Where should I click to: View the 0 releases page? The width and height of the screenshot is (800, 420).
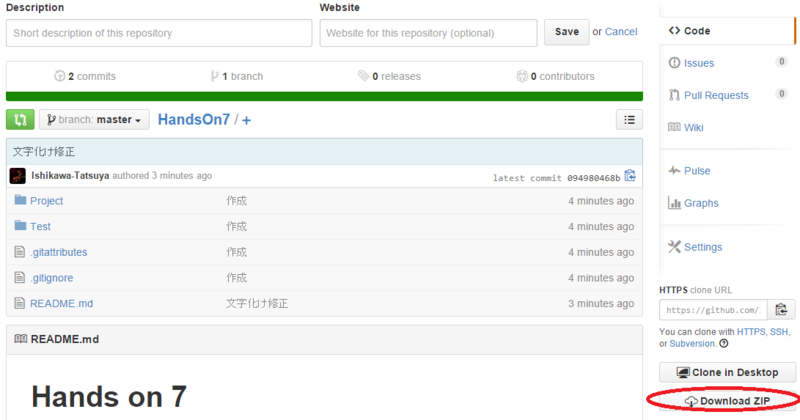[396, 76]
